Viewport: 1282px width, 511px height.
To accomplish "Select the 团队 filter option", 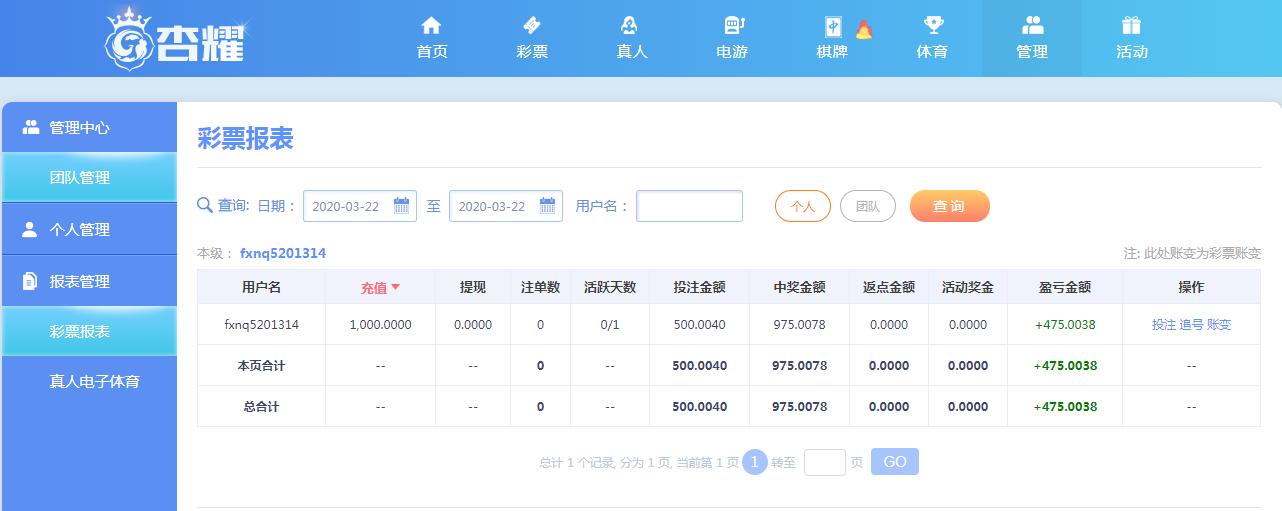I will point(868,206).
